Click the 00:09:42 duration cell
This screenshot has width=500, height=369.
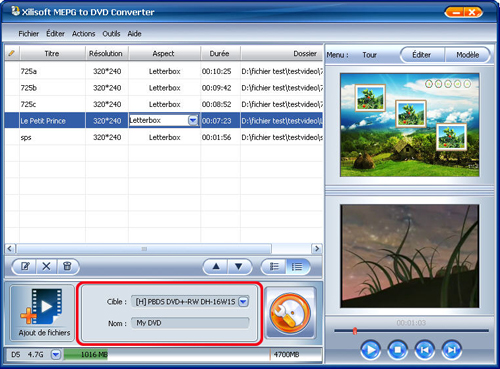pyautogui.click(x=217, y=88)
